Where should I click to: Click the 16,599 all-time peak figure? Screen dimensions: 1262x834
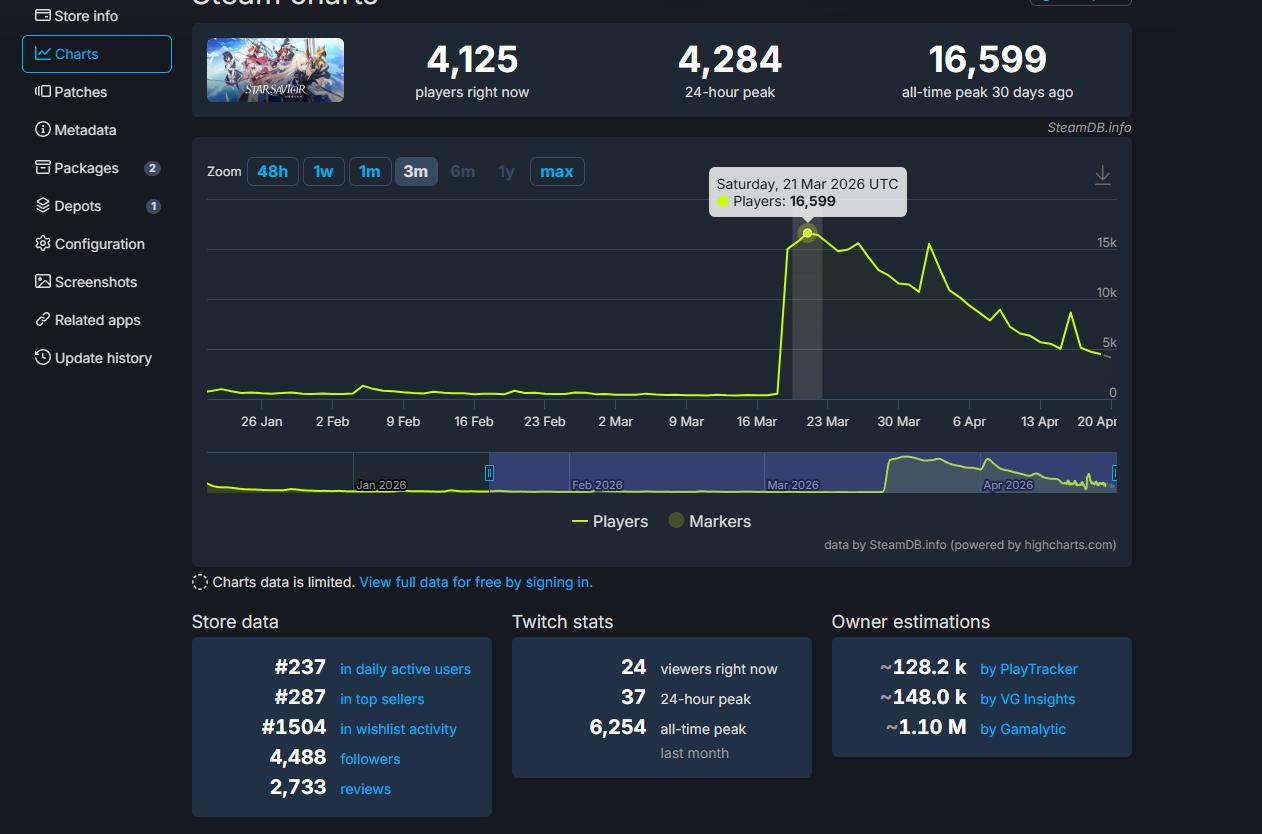coord(987,60)
